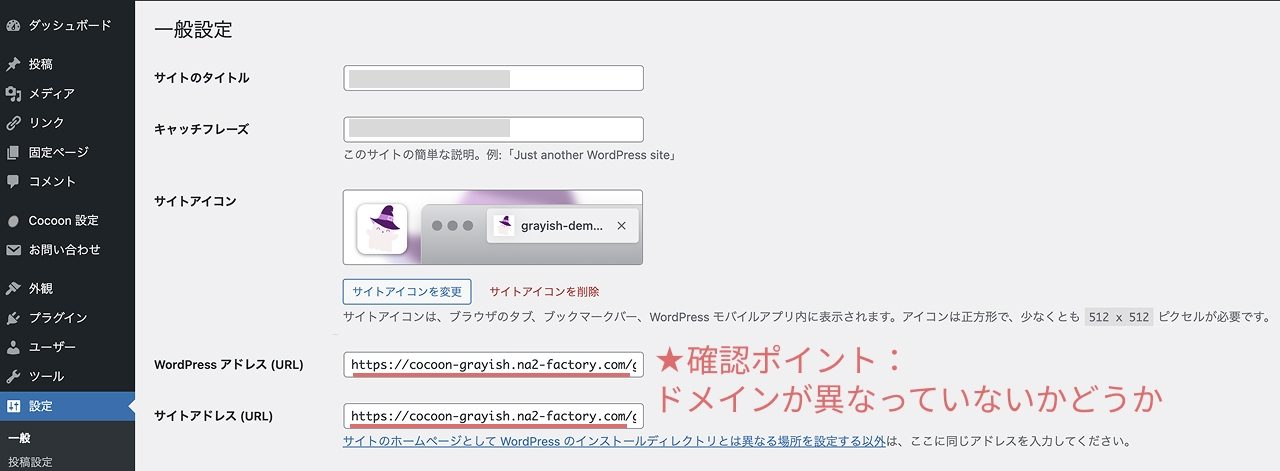Select 設定 in sidebar

[67, 406]
